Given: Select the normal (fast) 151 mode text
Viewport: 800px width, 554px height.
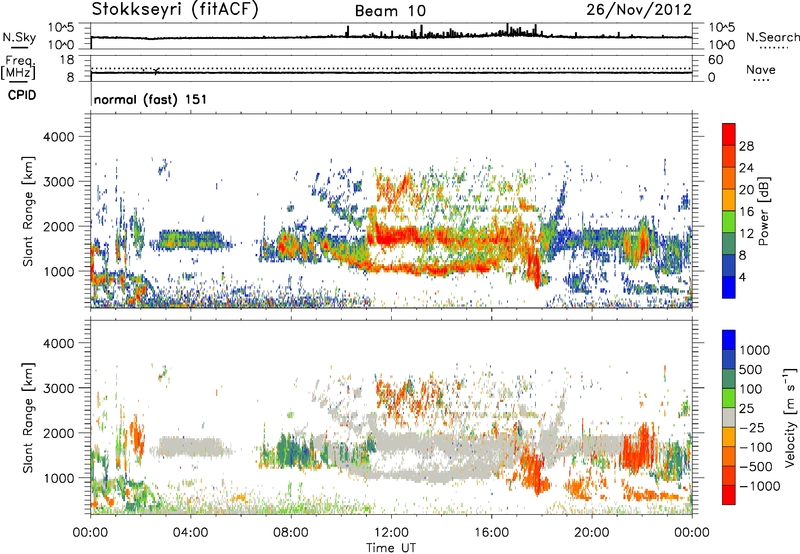Looking at the screenshot, I should click(151, 99).
